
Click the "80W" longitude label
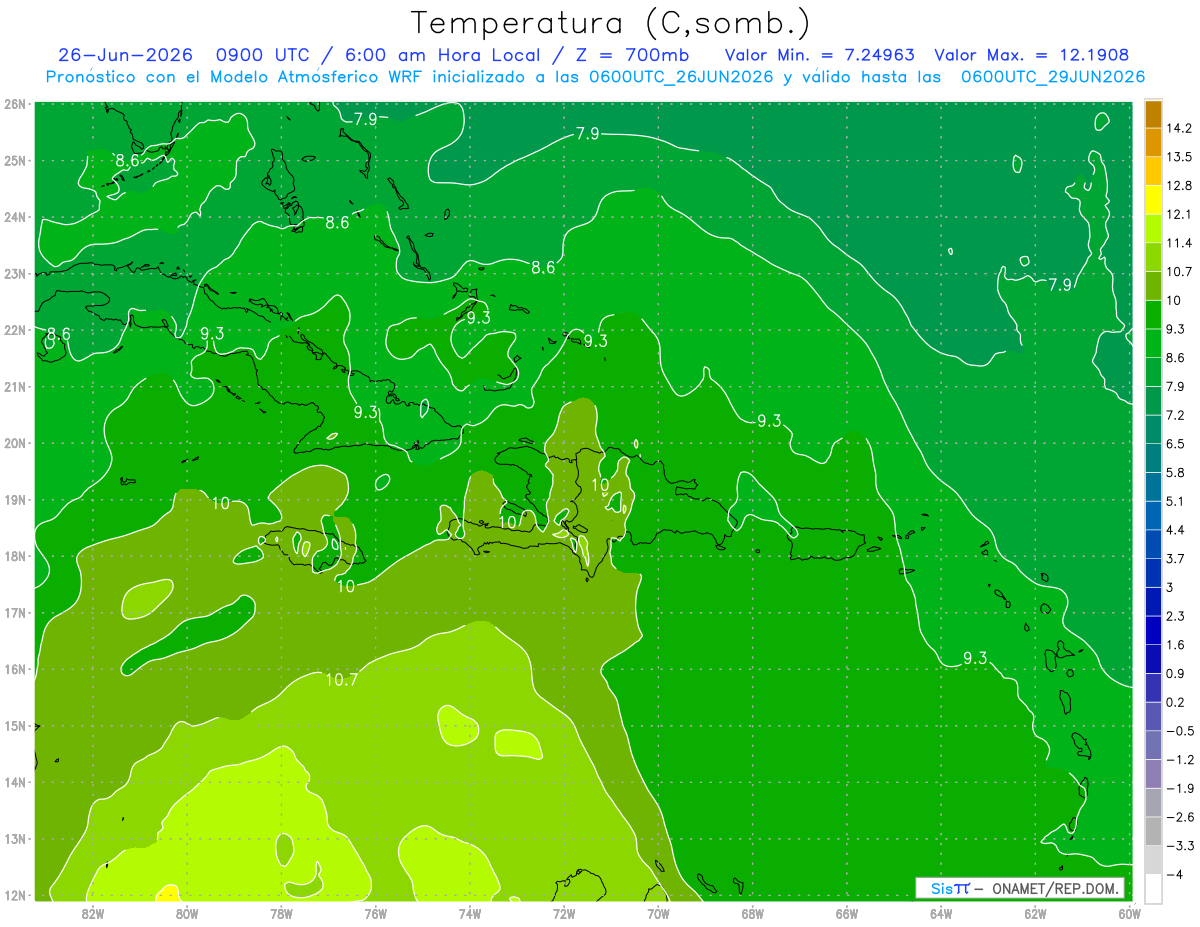[187, 913]
